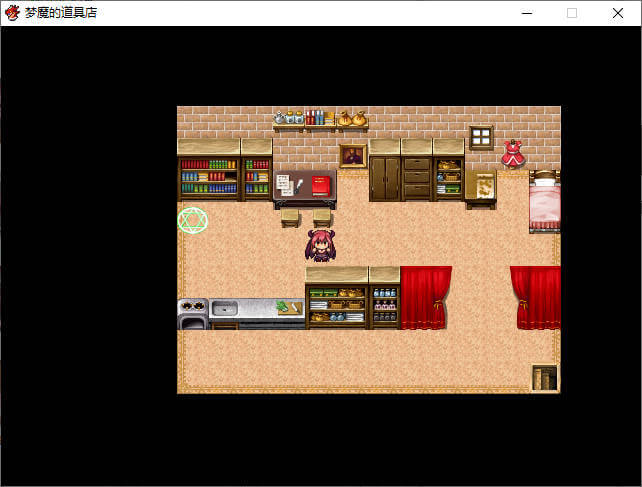Click the left red curtain

425,296
